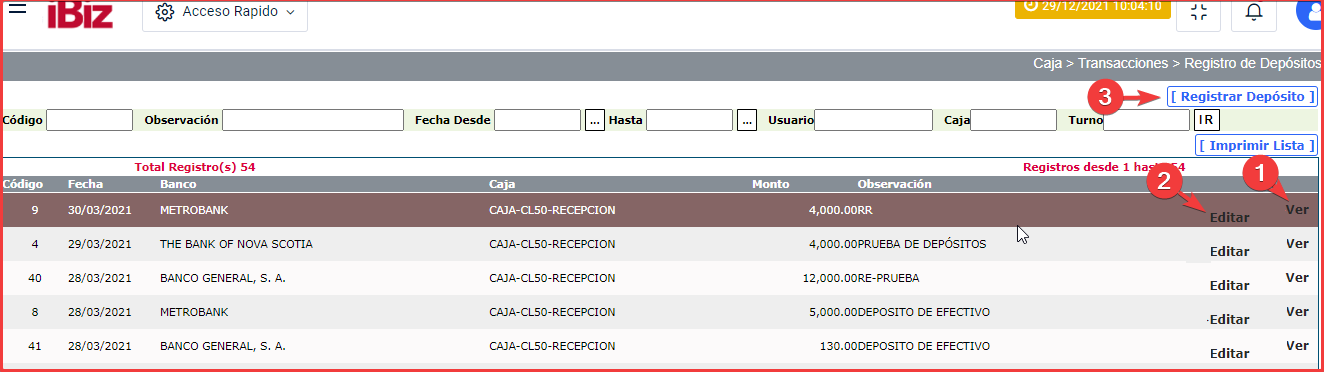Image resolution: width=1324 pixels, height=372 pixels.
Task: Click the Usuario input field
Action: coord(873,120)
